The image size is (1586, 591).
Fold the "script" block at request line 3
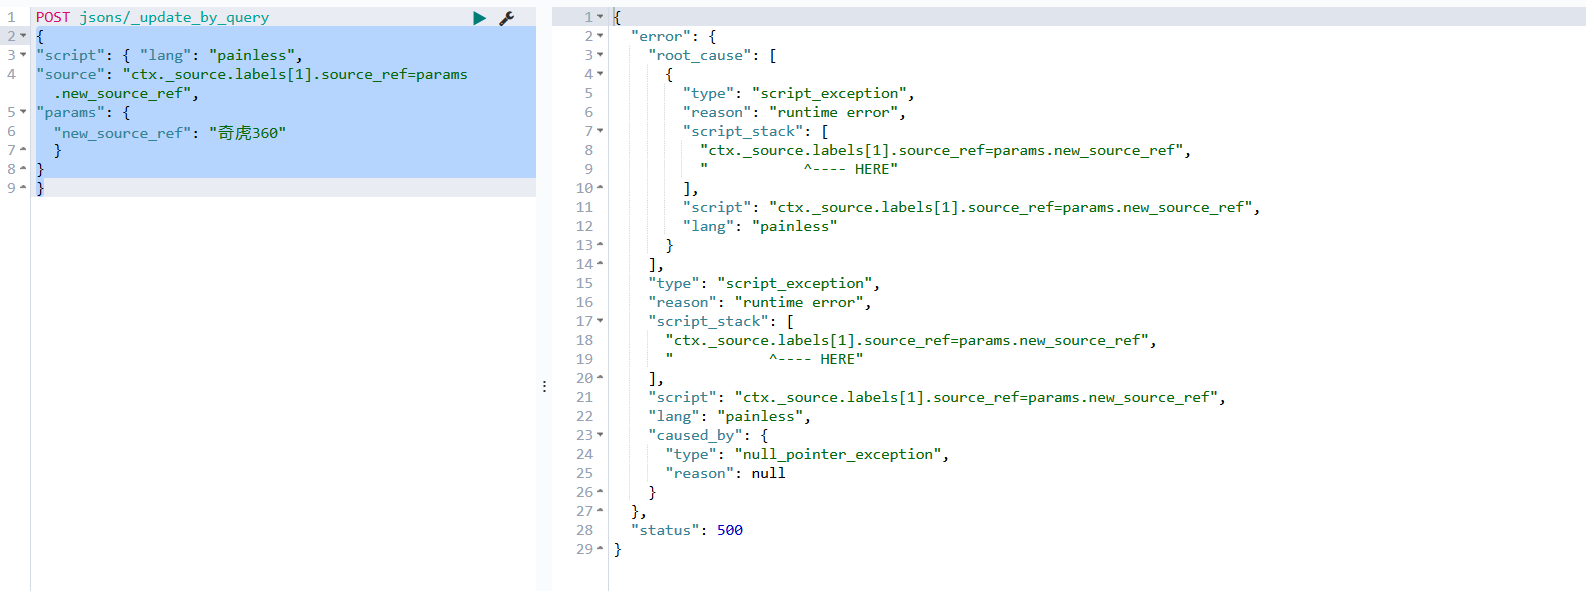click(x=23, y=55)
